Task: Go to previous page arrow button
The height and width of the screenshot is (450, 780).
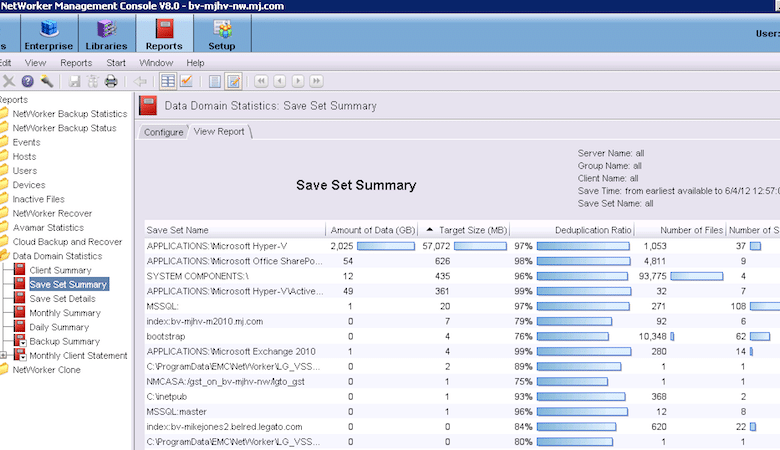Action: (x=280, y=81)
